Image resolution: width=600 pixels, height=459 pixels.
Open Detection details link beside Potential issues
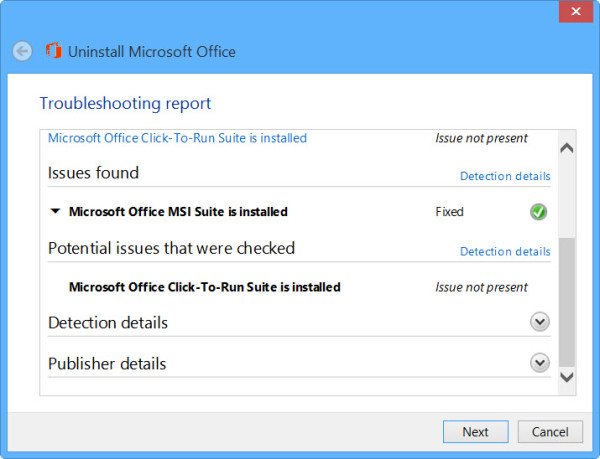[x=505, y=251]
